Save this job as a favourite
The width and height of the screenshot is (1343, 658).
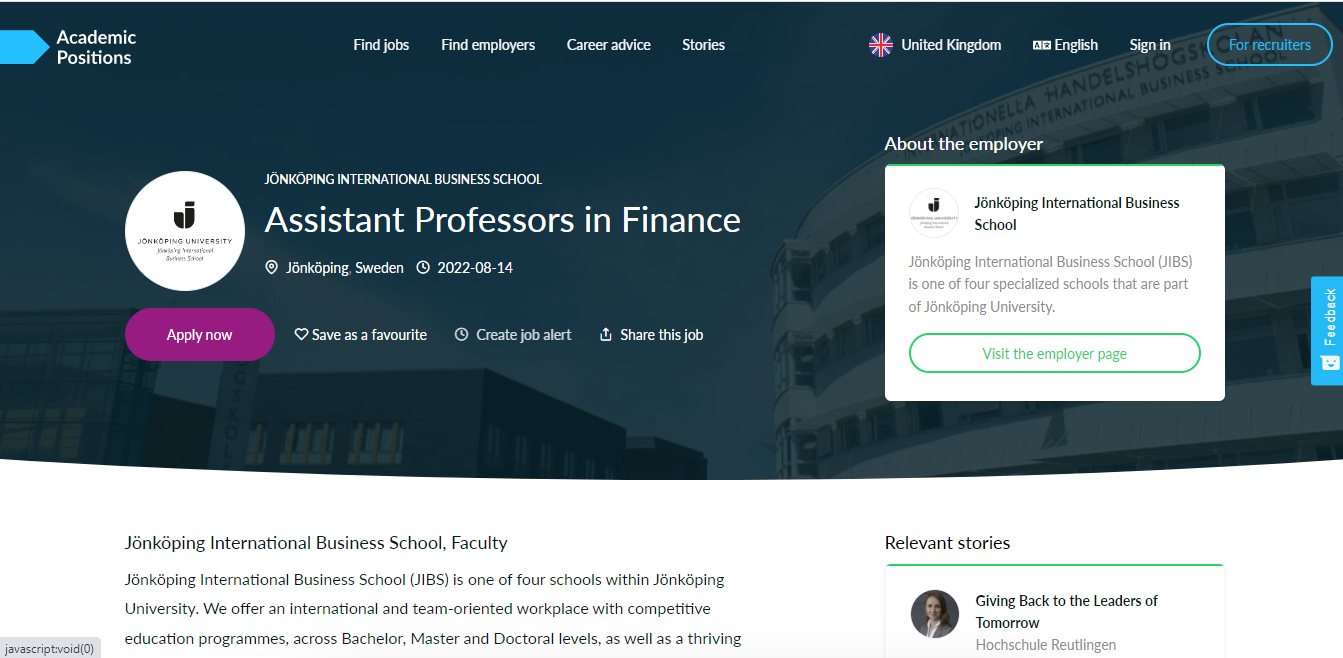tap(361, 335)
